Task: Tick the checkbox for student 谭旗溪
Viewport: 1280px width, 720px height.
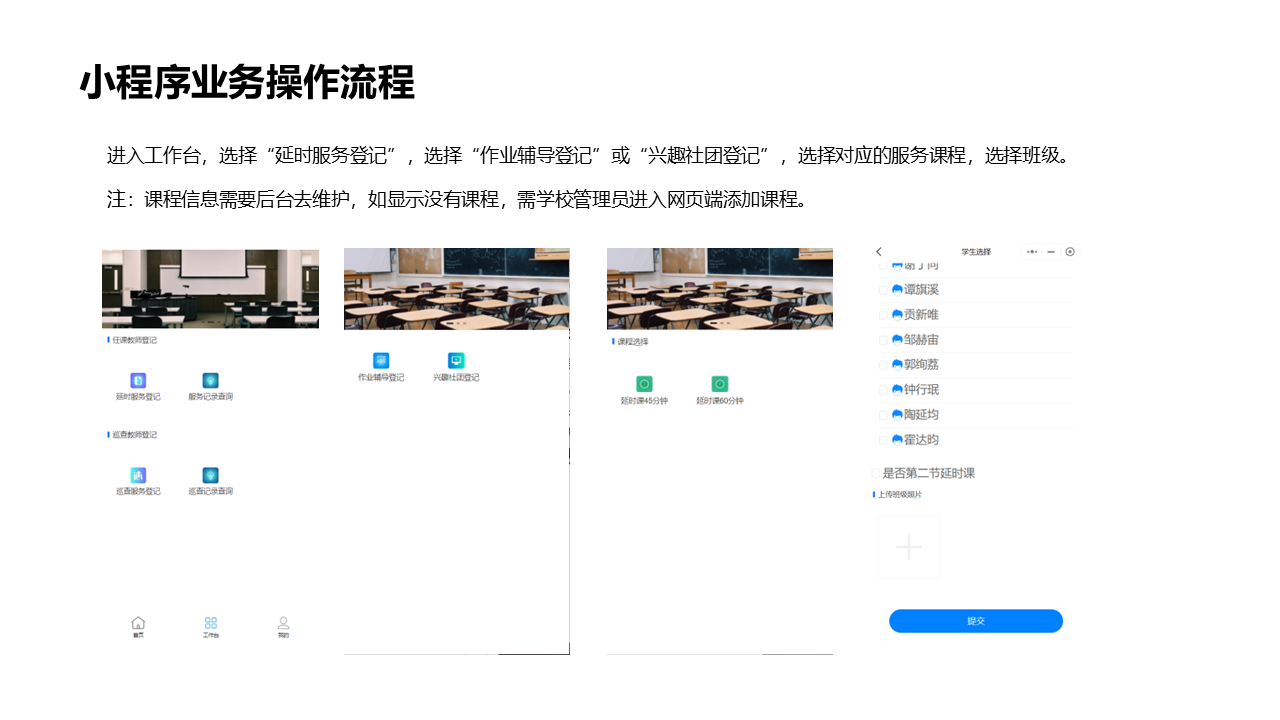Action: tap(884, 290)
